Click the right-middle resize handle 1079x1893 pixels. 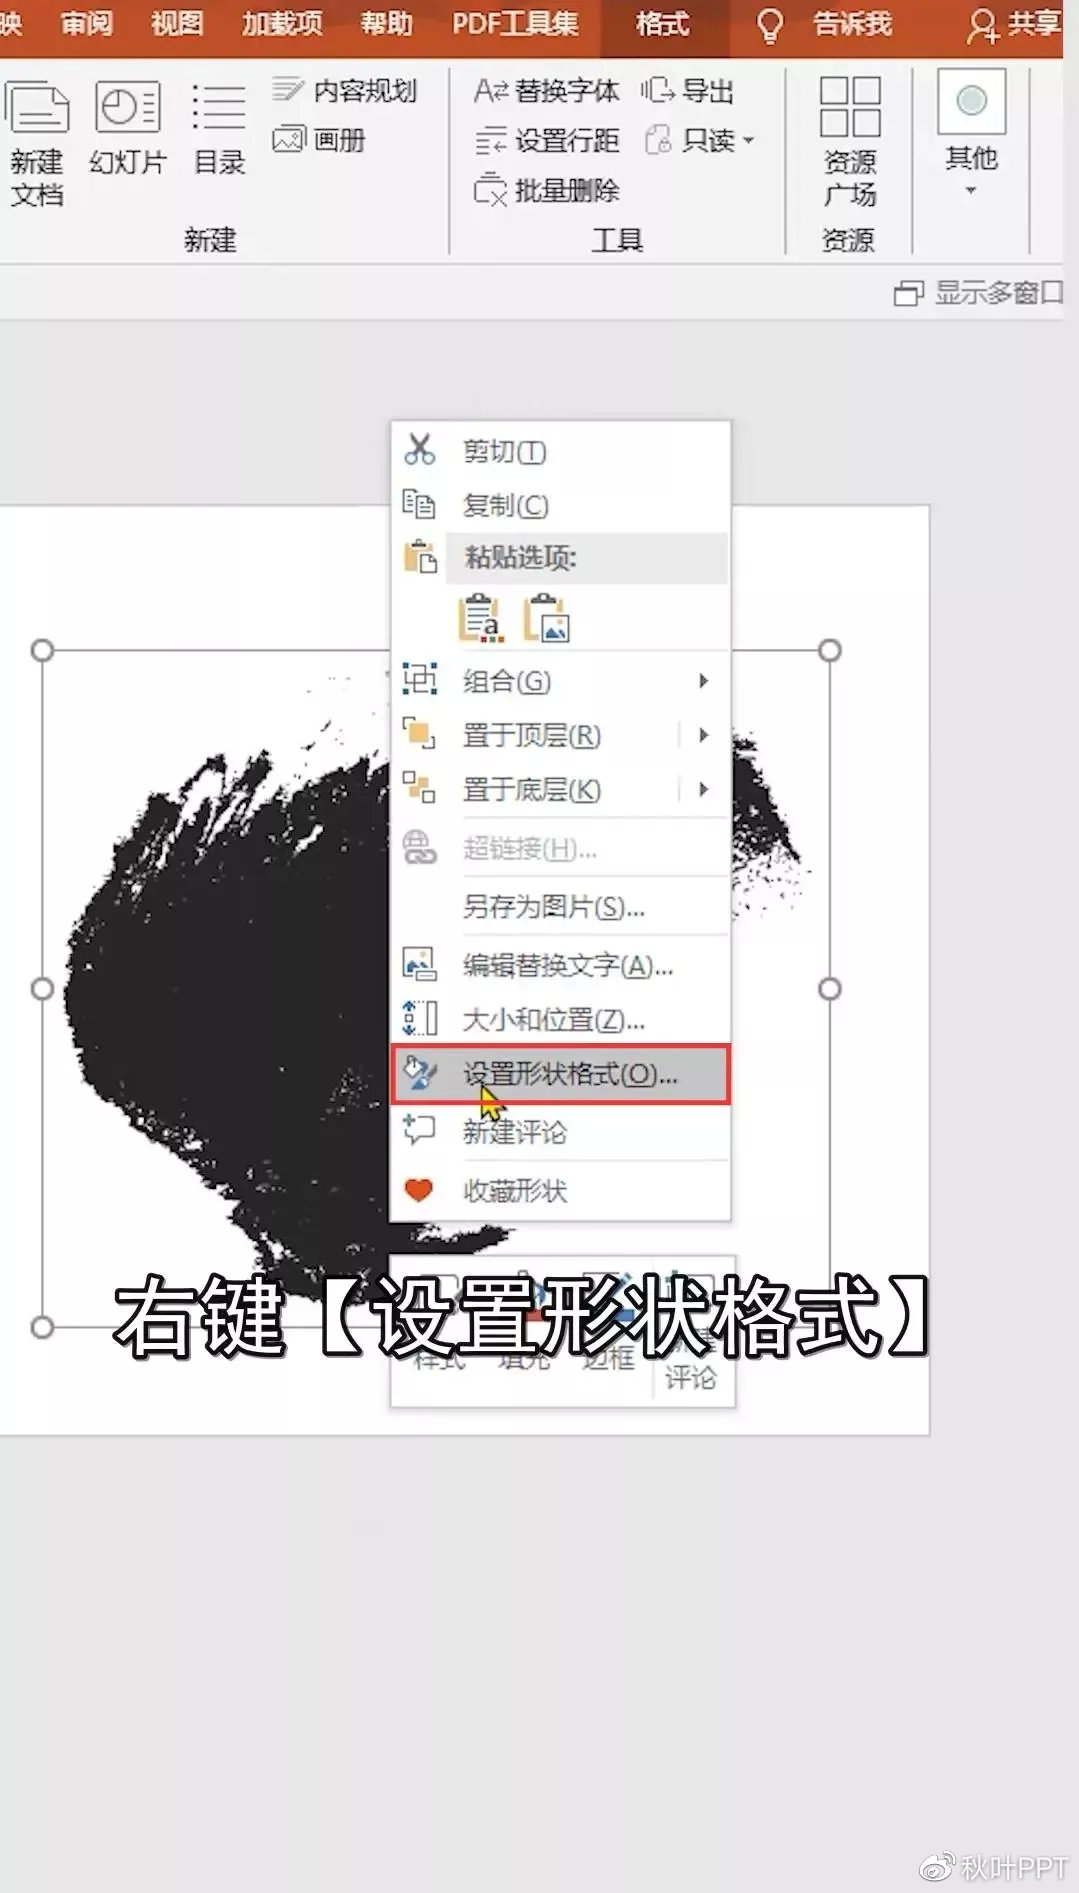pyautogui.click(x=829, y=989)
